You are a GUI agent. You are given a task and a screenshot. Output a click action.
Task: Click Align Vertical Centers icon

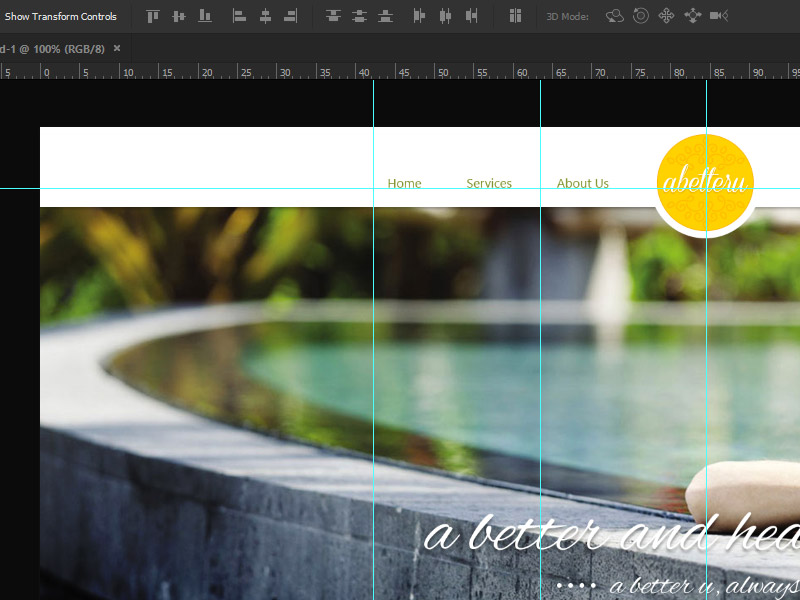(x=179, y=16)
